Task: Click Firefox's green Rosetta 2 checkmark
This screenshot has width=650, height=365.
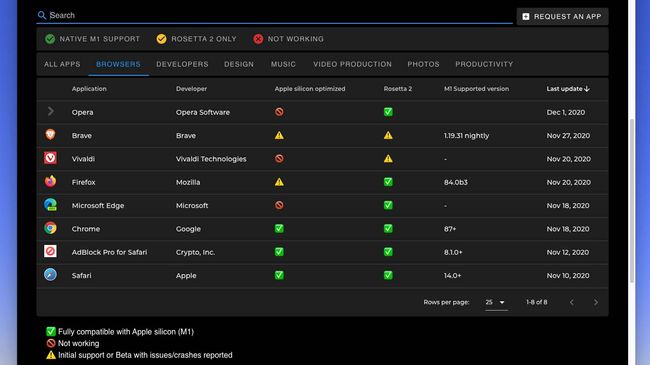Action: (x=388, y=182)
